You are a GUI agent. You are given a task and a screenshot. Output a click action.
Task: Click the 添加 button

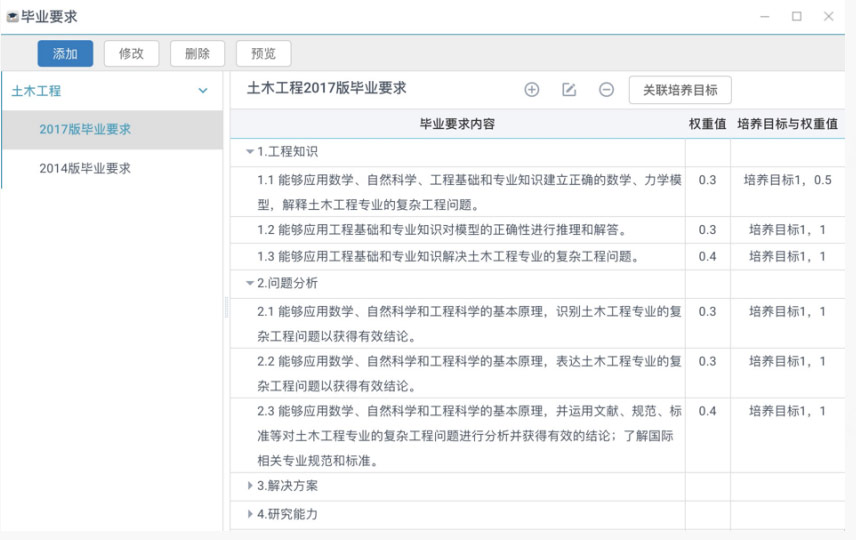pos(65,54)
